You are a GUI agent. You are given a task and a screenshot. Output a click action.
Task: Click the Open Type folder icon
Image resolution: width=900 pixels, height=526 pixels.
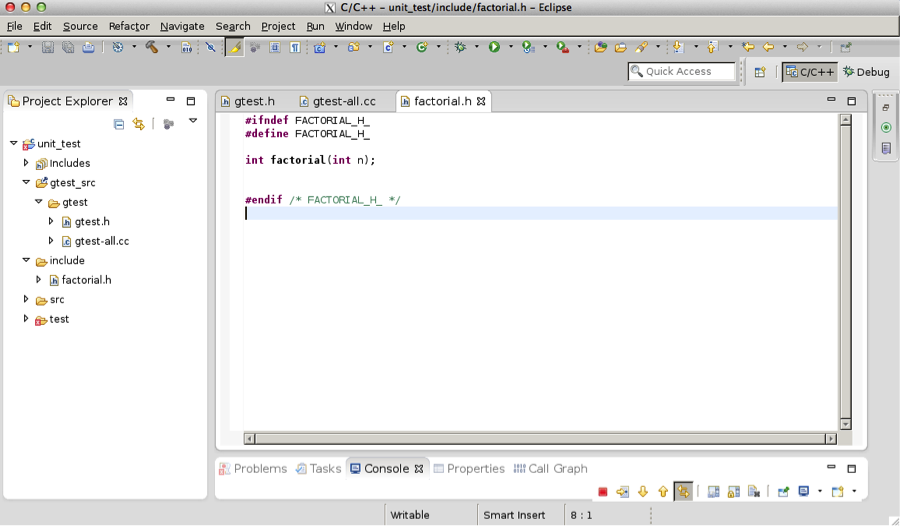click(600, 47)
